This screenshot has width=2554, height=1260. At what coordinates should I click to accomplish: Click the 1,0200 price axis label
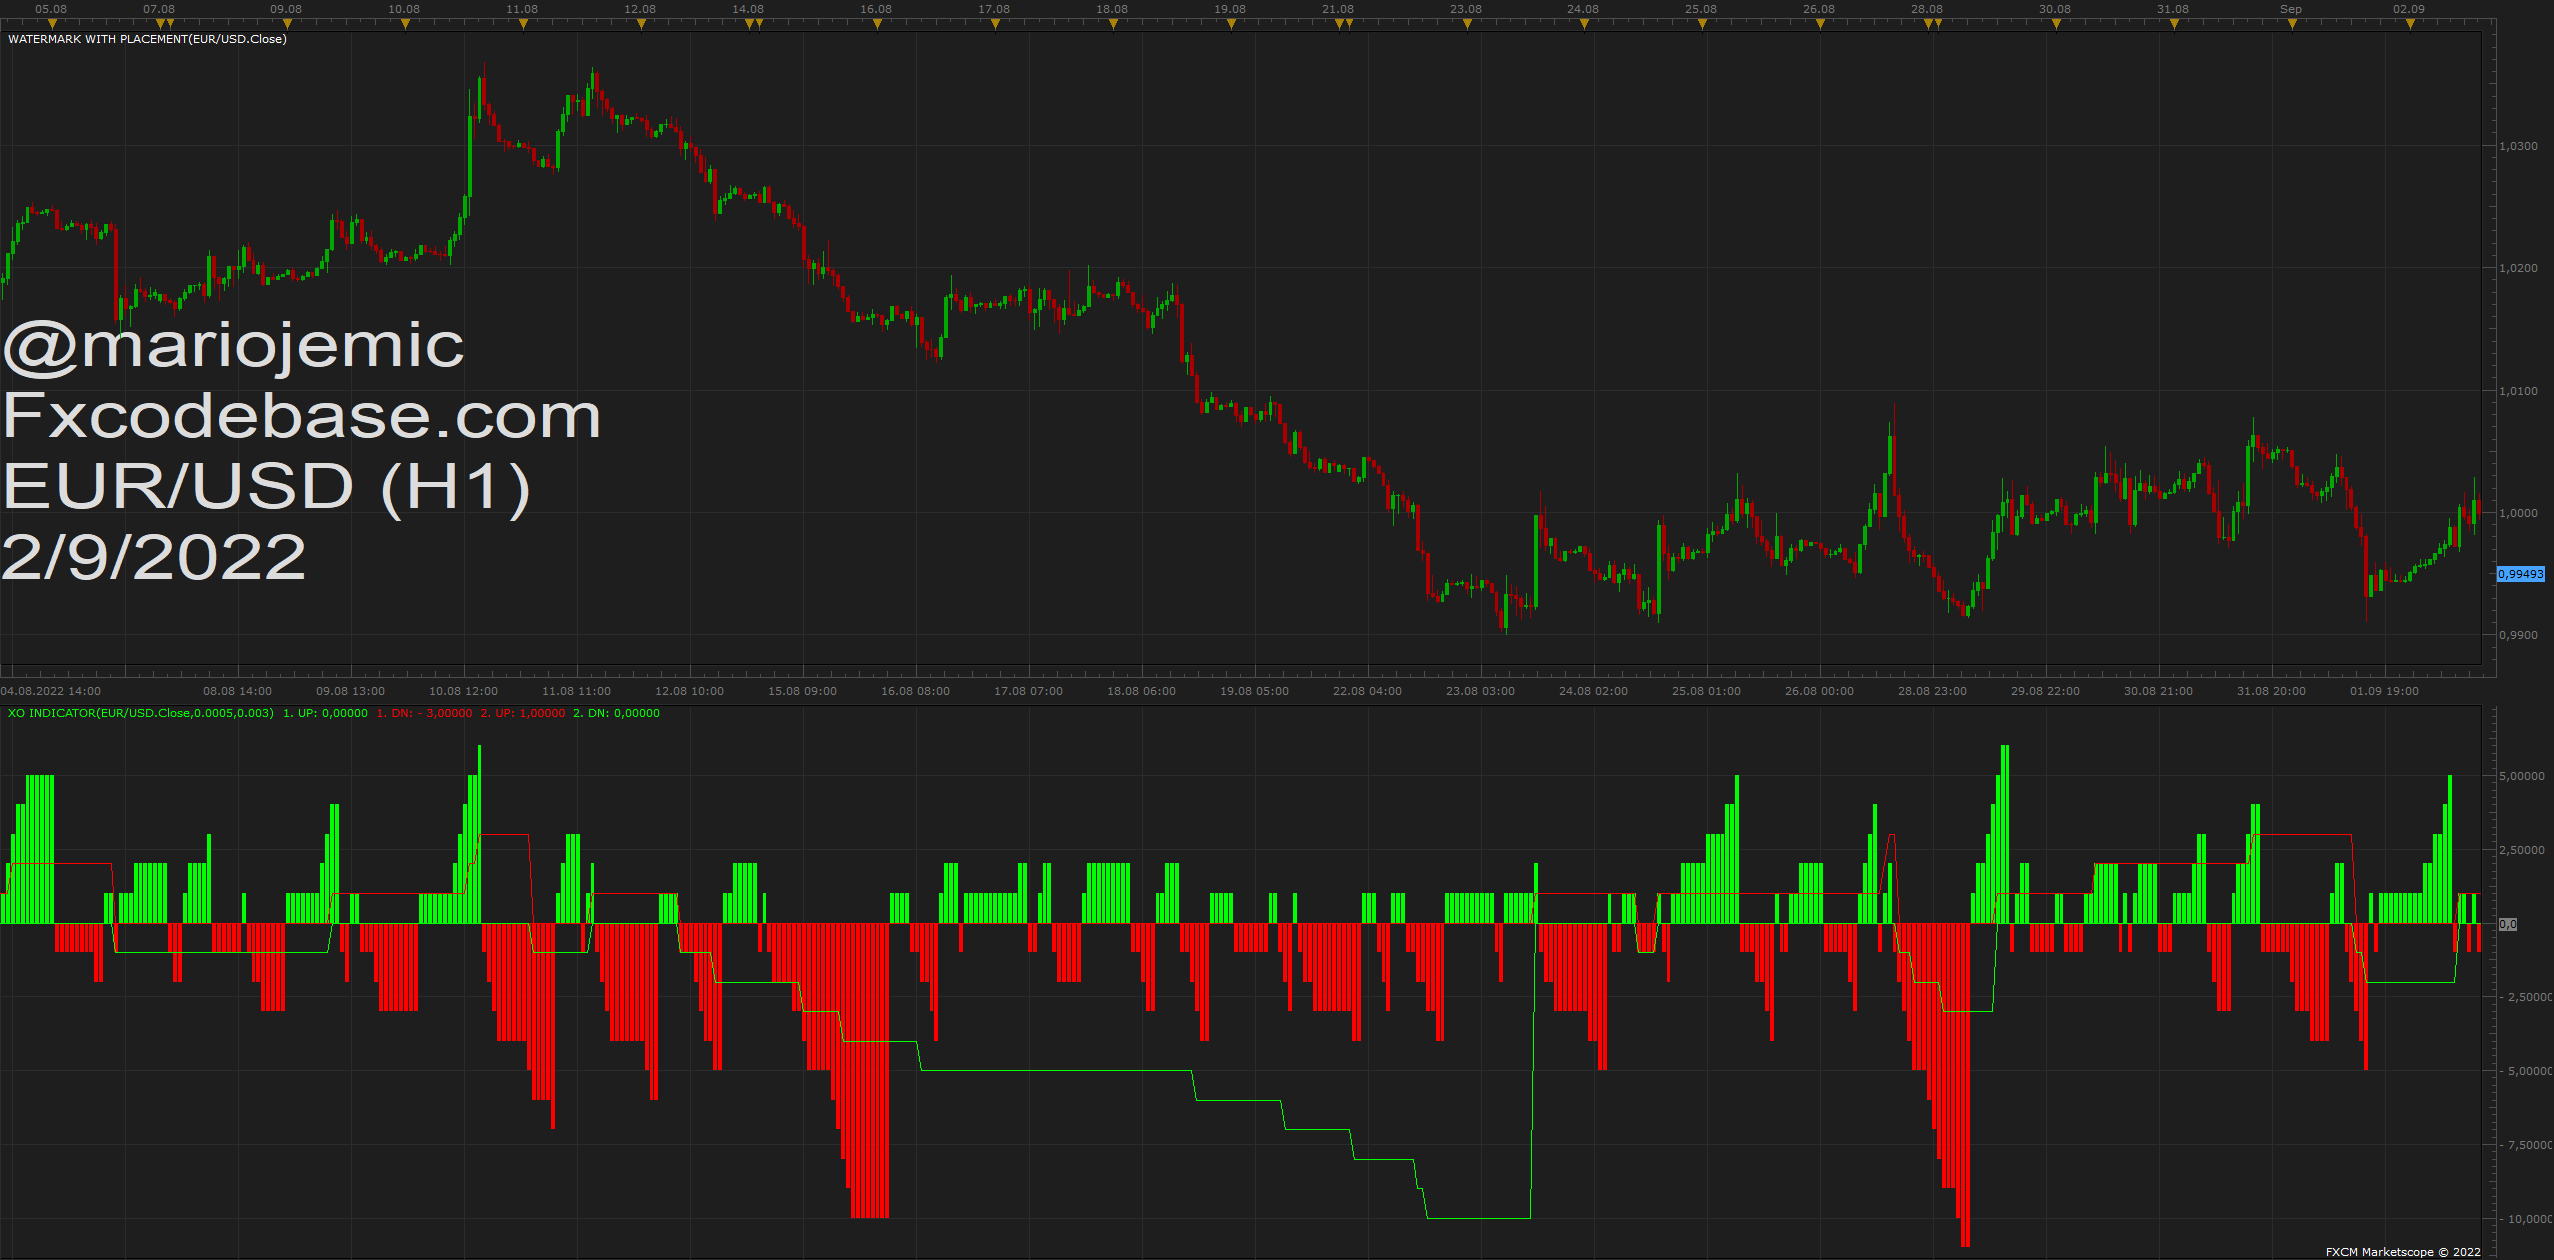point(2518,268)
